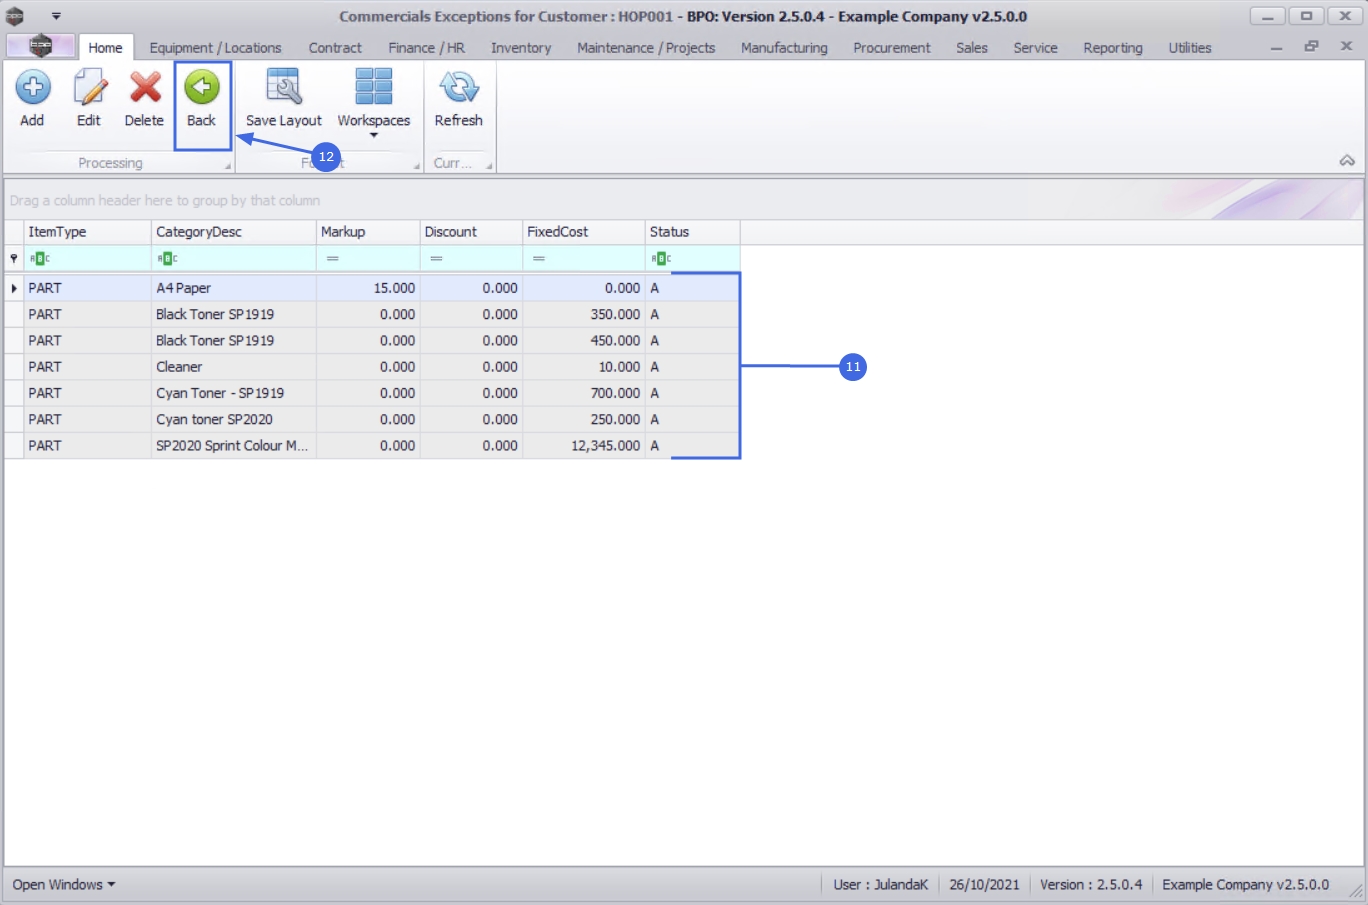The image size is (1368, 905).
Task: Click the Save Layout icon
Action: click(284, 88)
